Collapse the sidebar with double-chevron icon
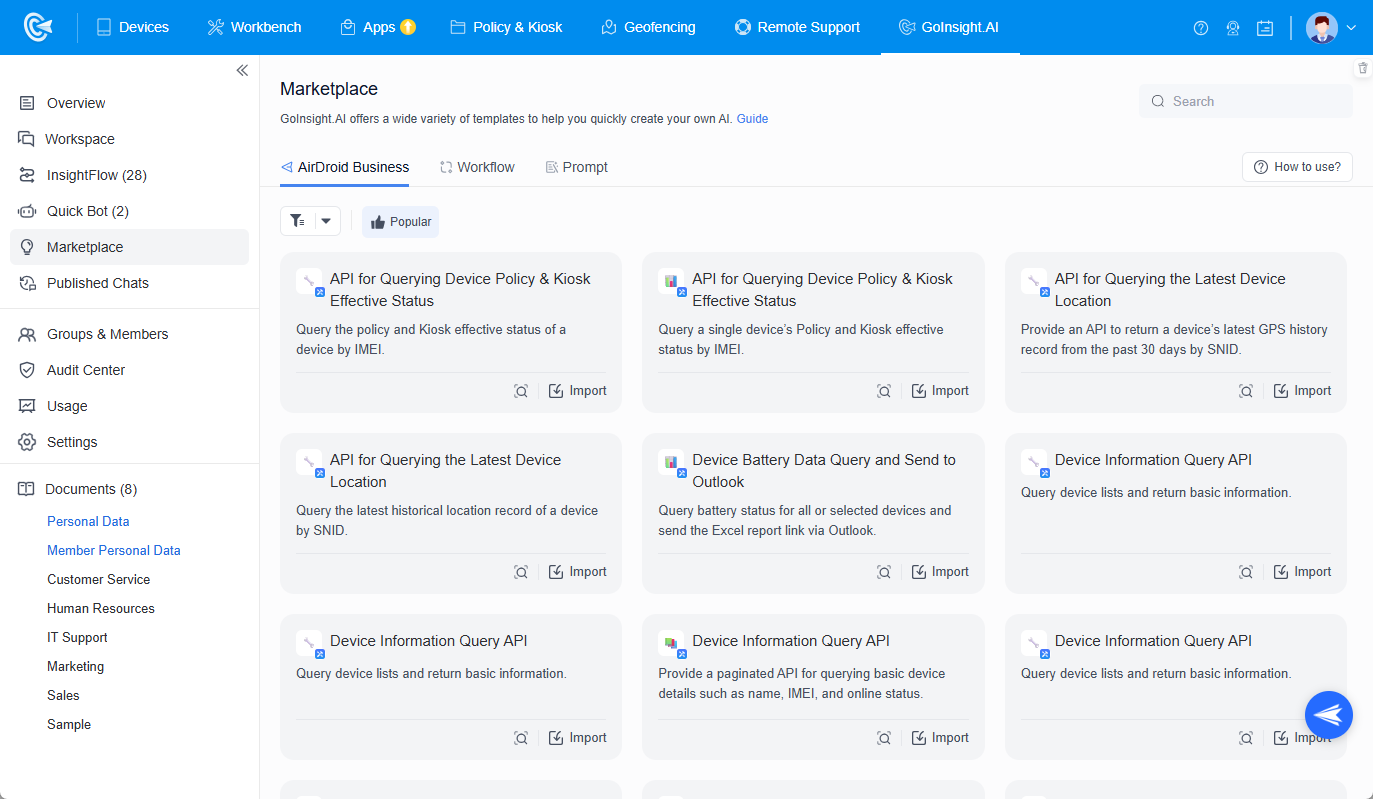Image resolution: width=1373 pixels, height=799 pixels. pos(242,70)
